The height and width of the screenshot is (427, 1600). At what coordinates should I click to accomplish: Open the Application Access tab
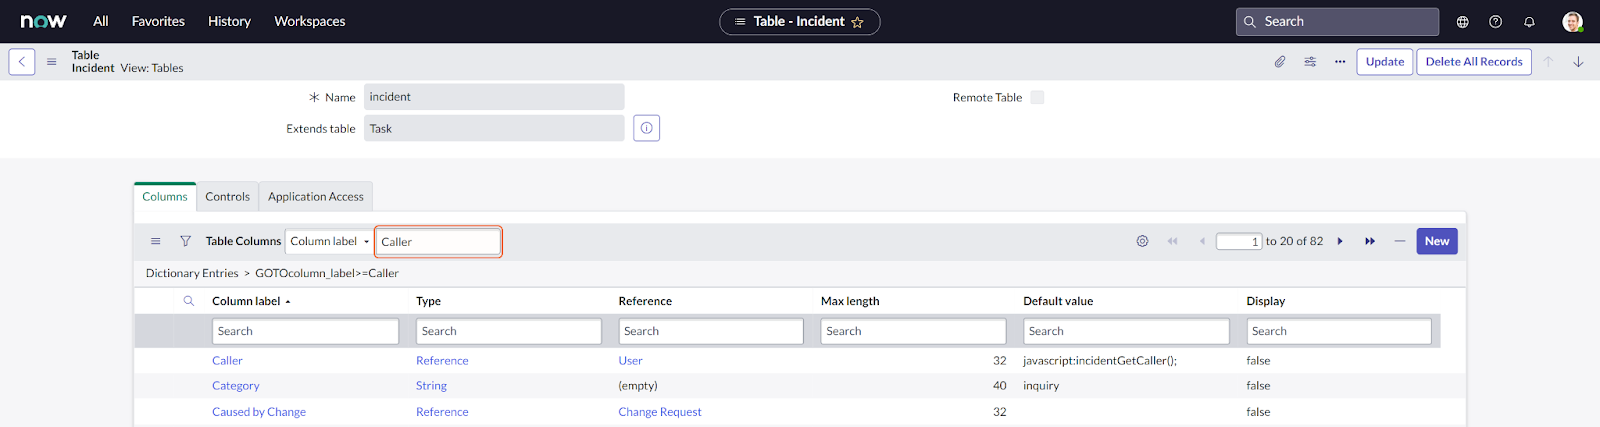click(315, 197)
